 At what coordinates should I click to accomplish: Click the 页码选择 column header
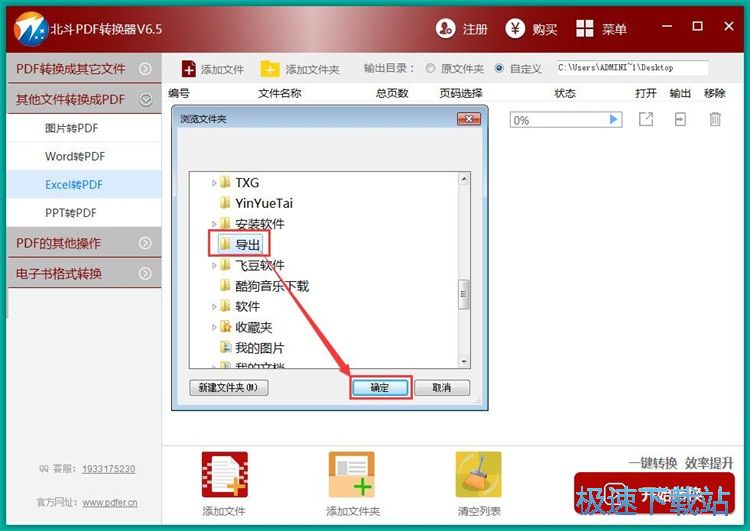461,93
